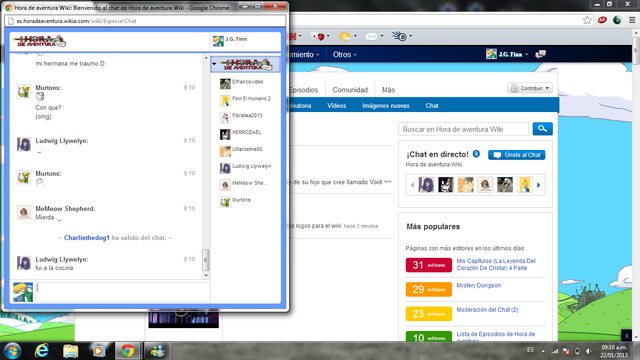
Task: Click the notifications speech bubble icon
Action: 540,54
